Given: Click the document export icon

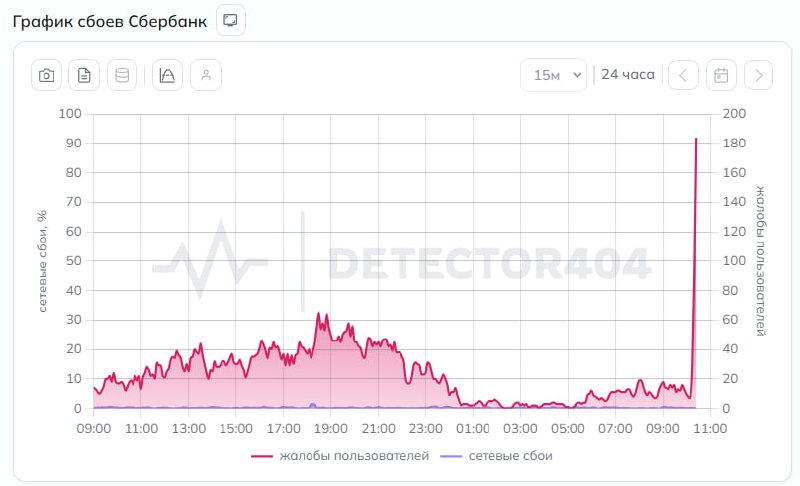Looking at the screenshot, I should [x=84, y=75].
